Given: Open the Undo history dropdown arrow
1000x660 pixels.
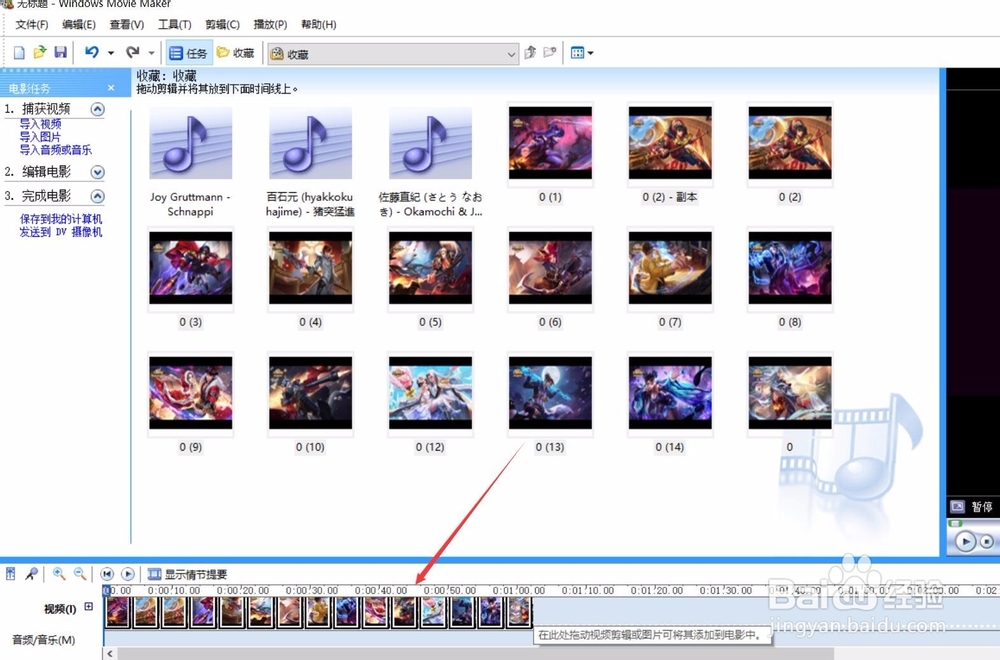Looking at the screenshot, I should [111, 53].
